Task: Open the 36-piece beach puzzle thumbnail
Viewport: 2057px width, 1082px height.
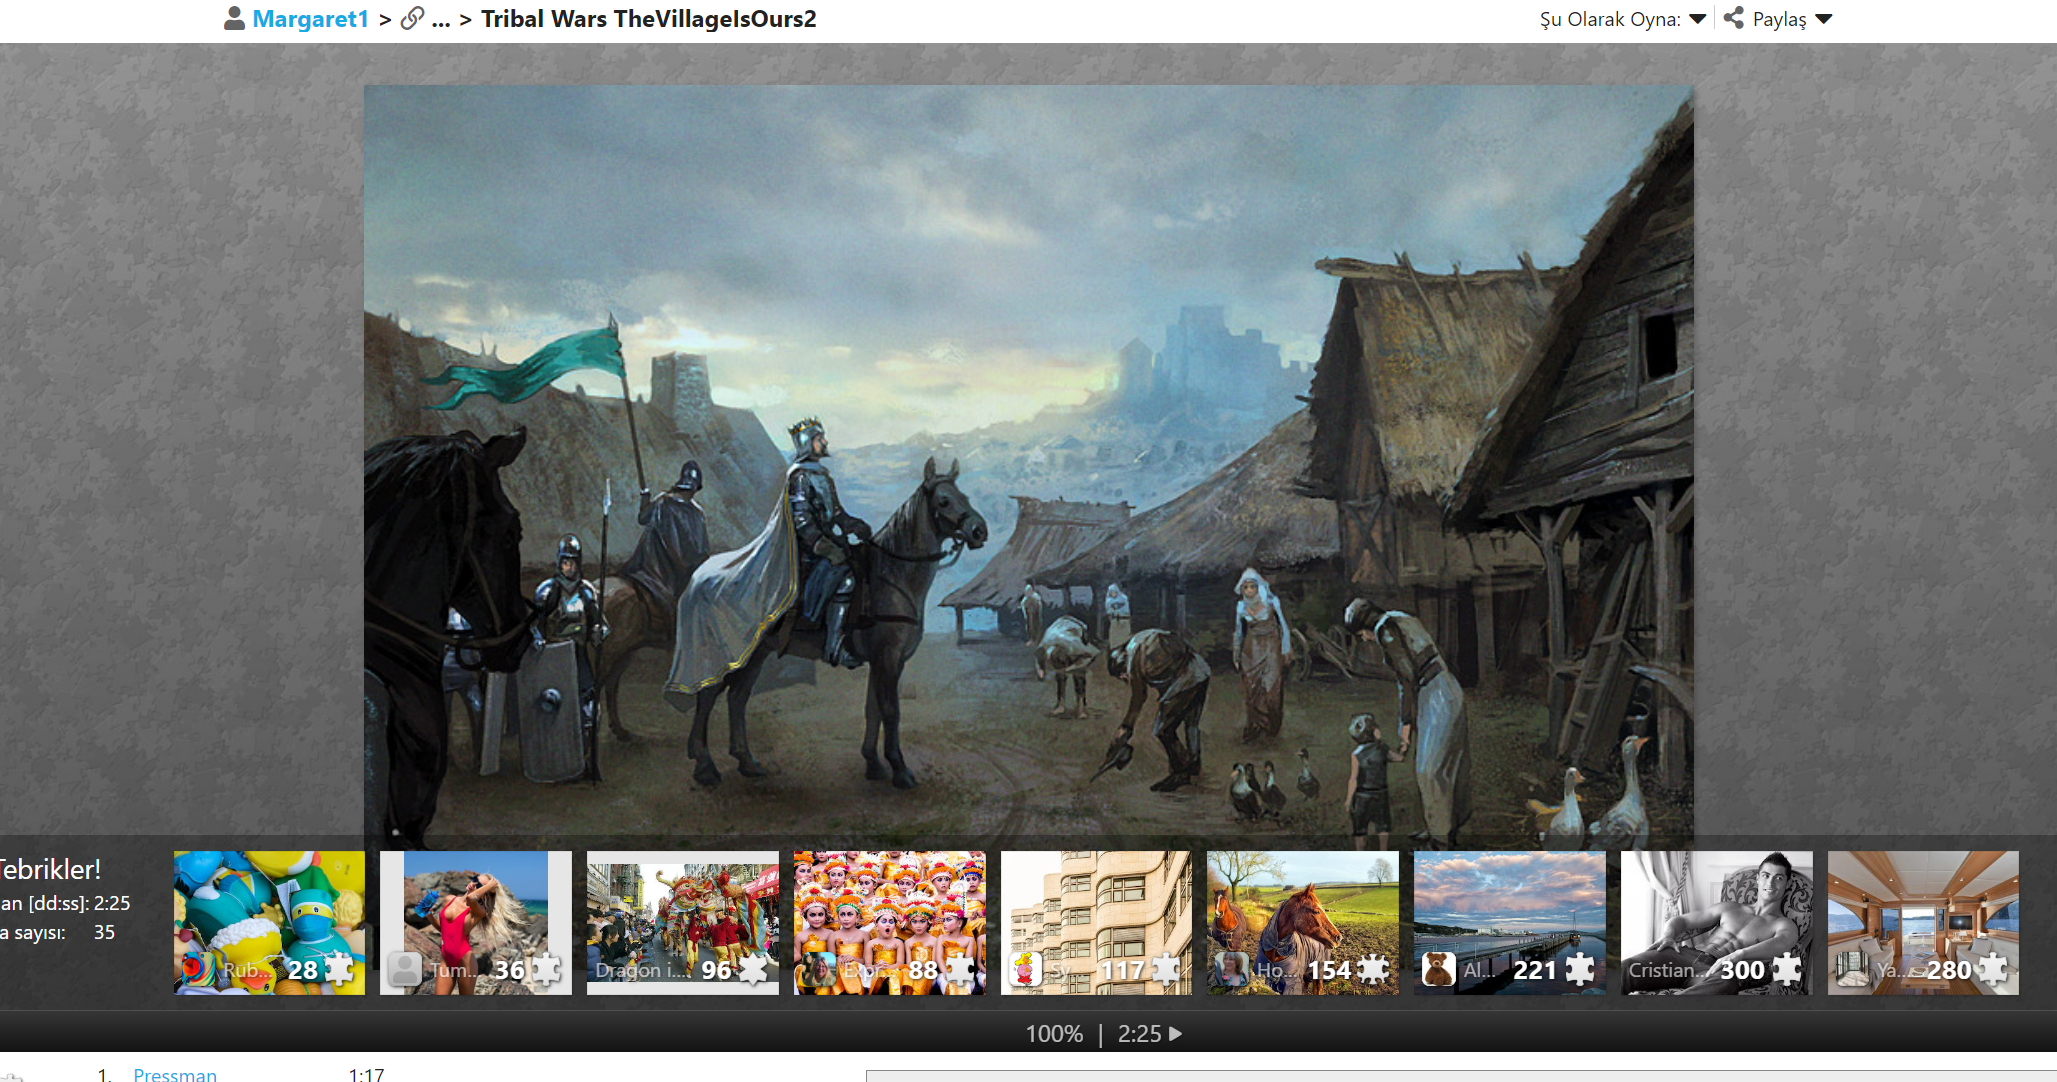Action: click(476, 923)
